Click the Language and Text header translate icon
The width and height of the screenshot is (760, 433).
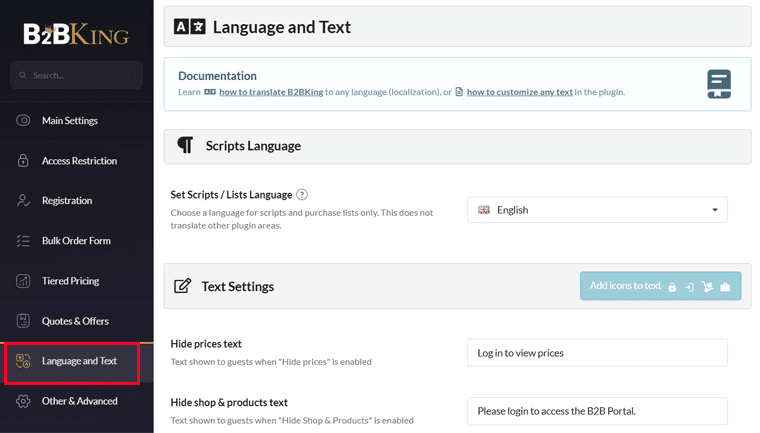click(190, 27)
